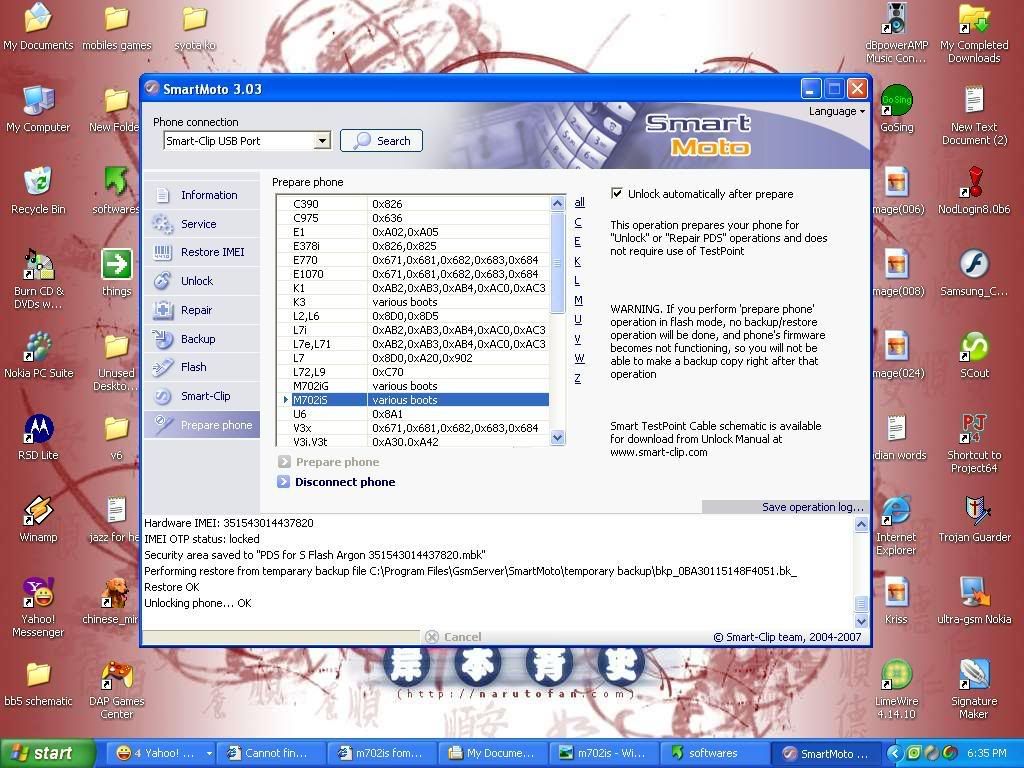Filter model list by letter Z
This screenshot has height=768, width=1024.
(577, 378)
